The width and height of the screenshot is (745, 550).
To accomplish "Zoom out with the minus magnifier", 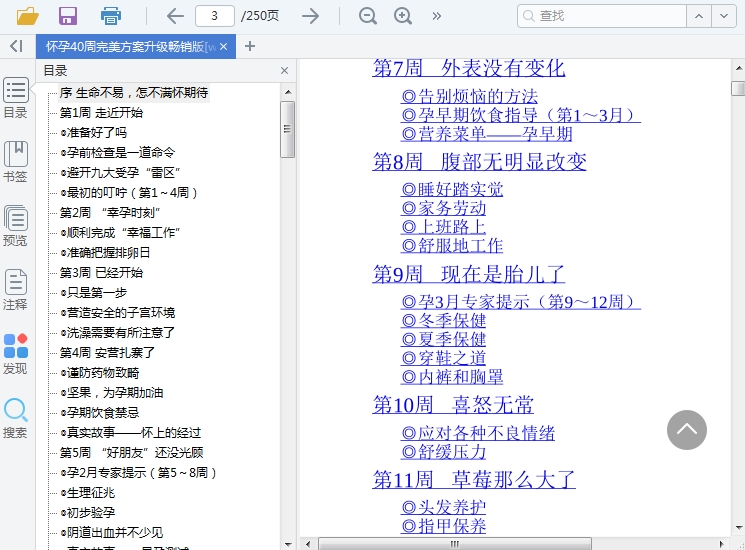I will click(x=367, y=16).
